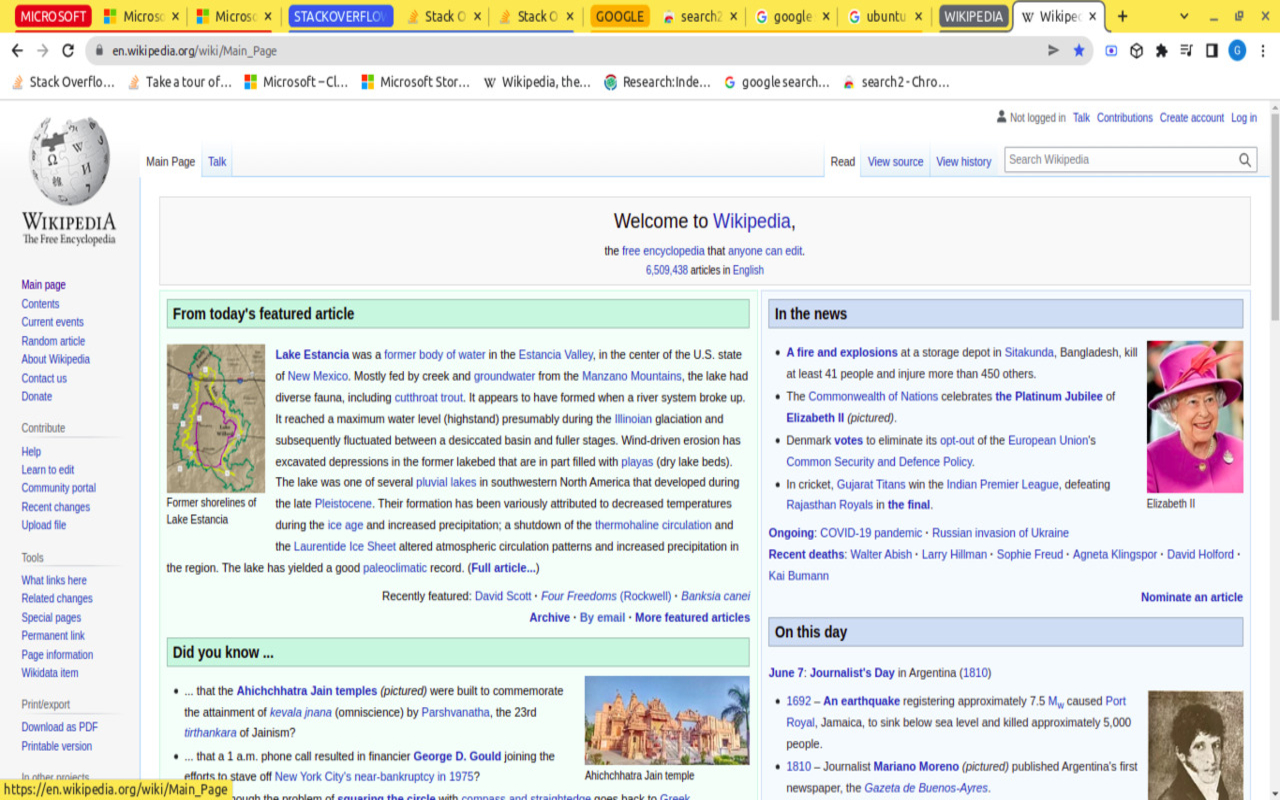Bookmark this page with the star icon
The image size is (1280, 800).
[1081, 49]
